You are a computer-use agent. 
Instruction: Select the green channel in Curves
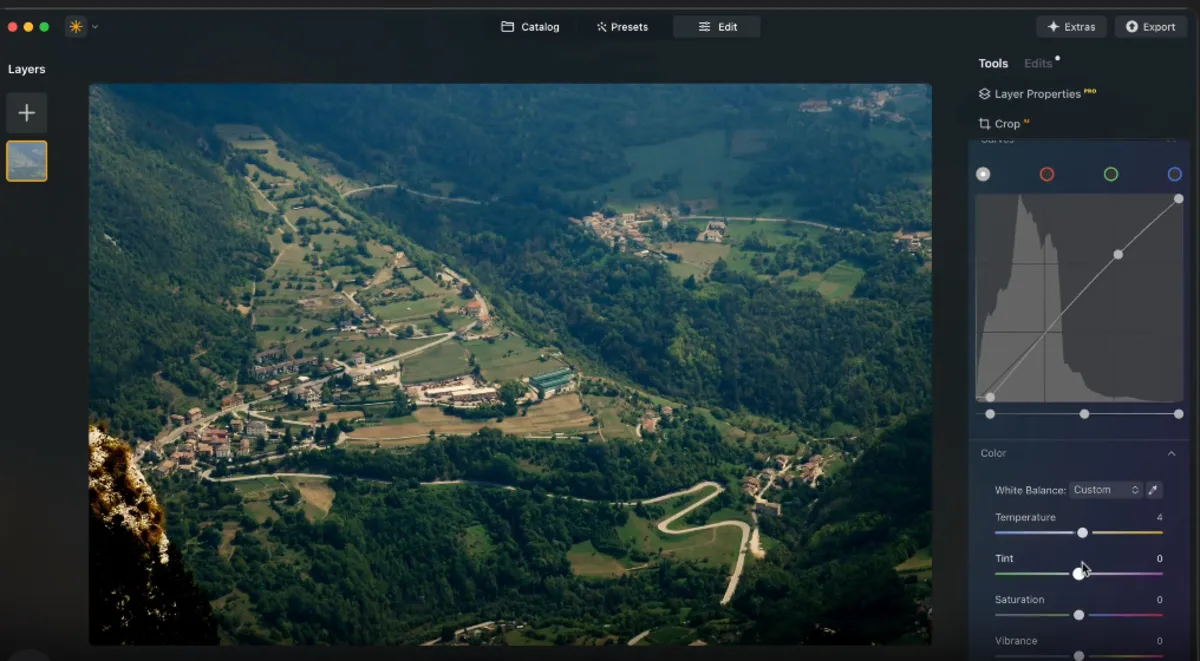pyautogui.click(x=1109, y=173)
